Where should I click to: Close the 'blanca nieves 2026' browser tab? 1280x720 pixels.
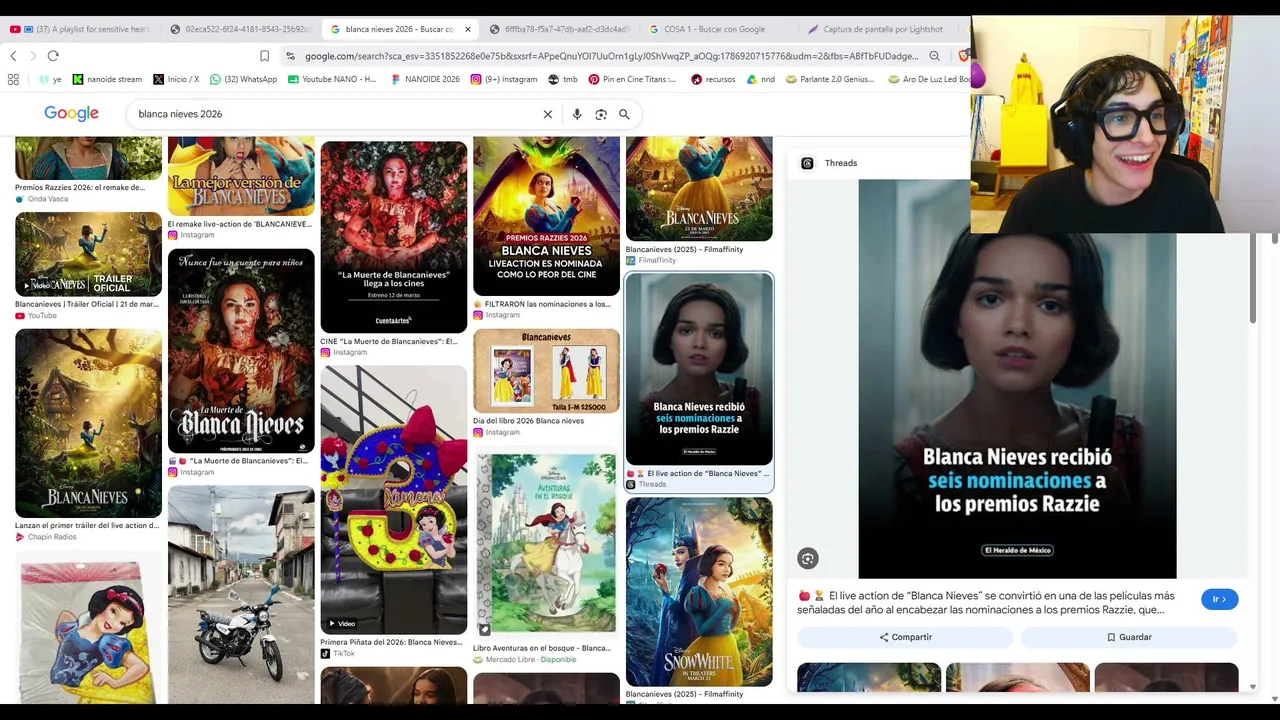(x=467, y=29)
